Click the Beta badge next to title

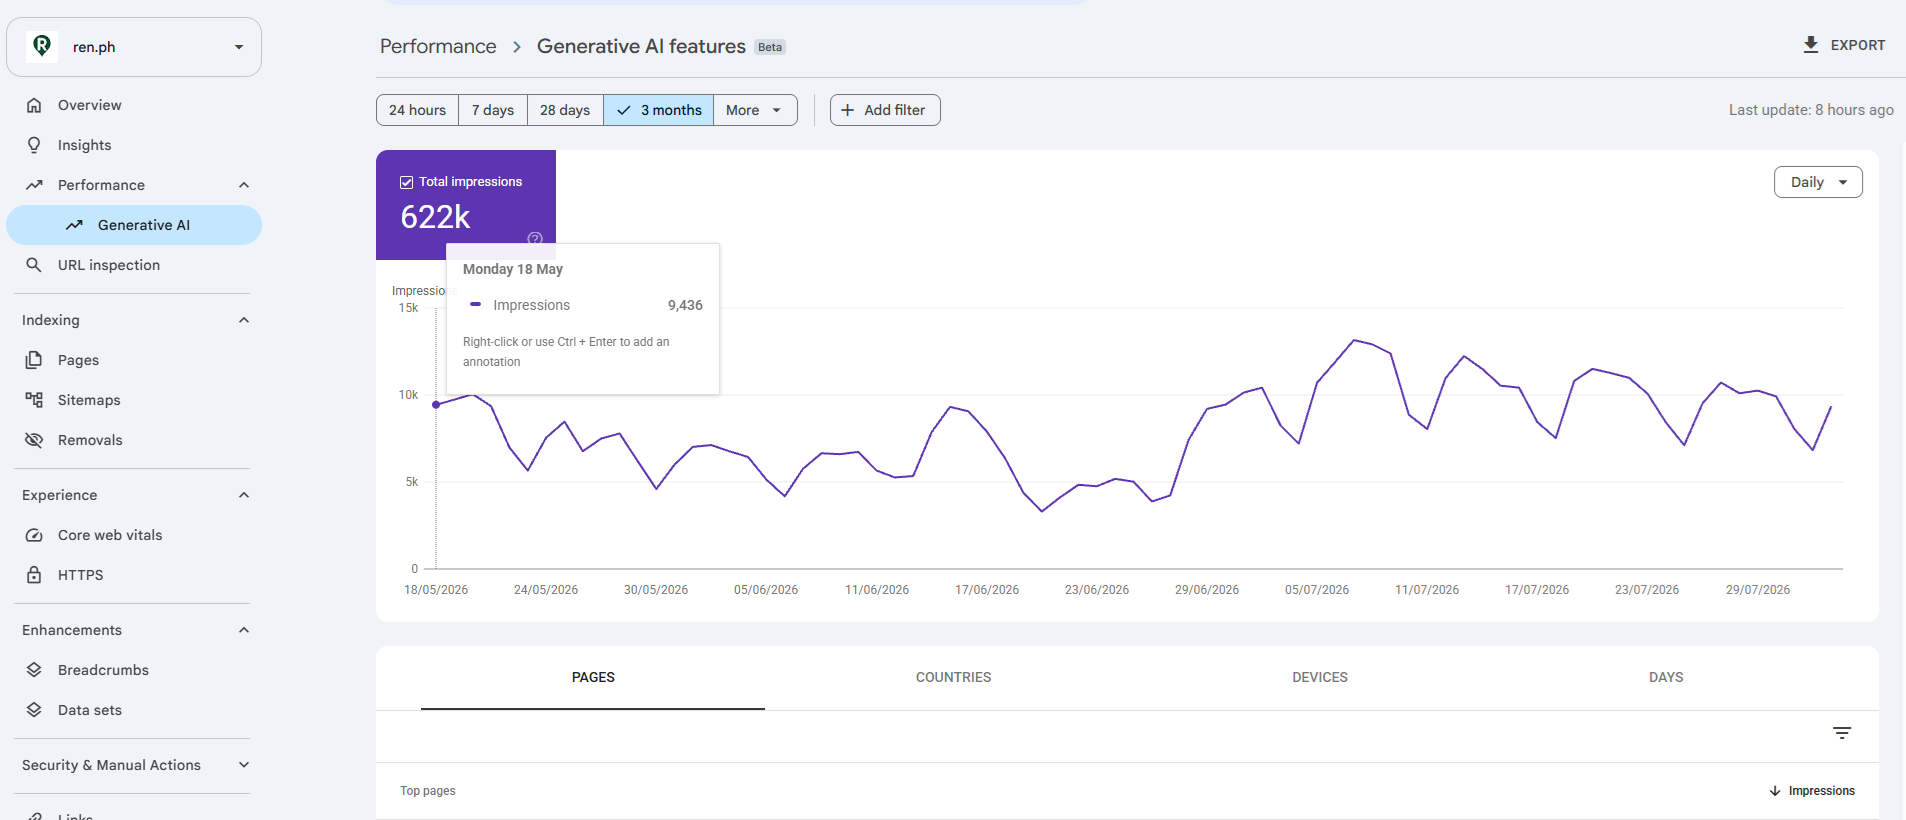click(770, 47)
